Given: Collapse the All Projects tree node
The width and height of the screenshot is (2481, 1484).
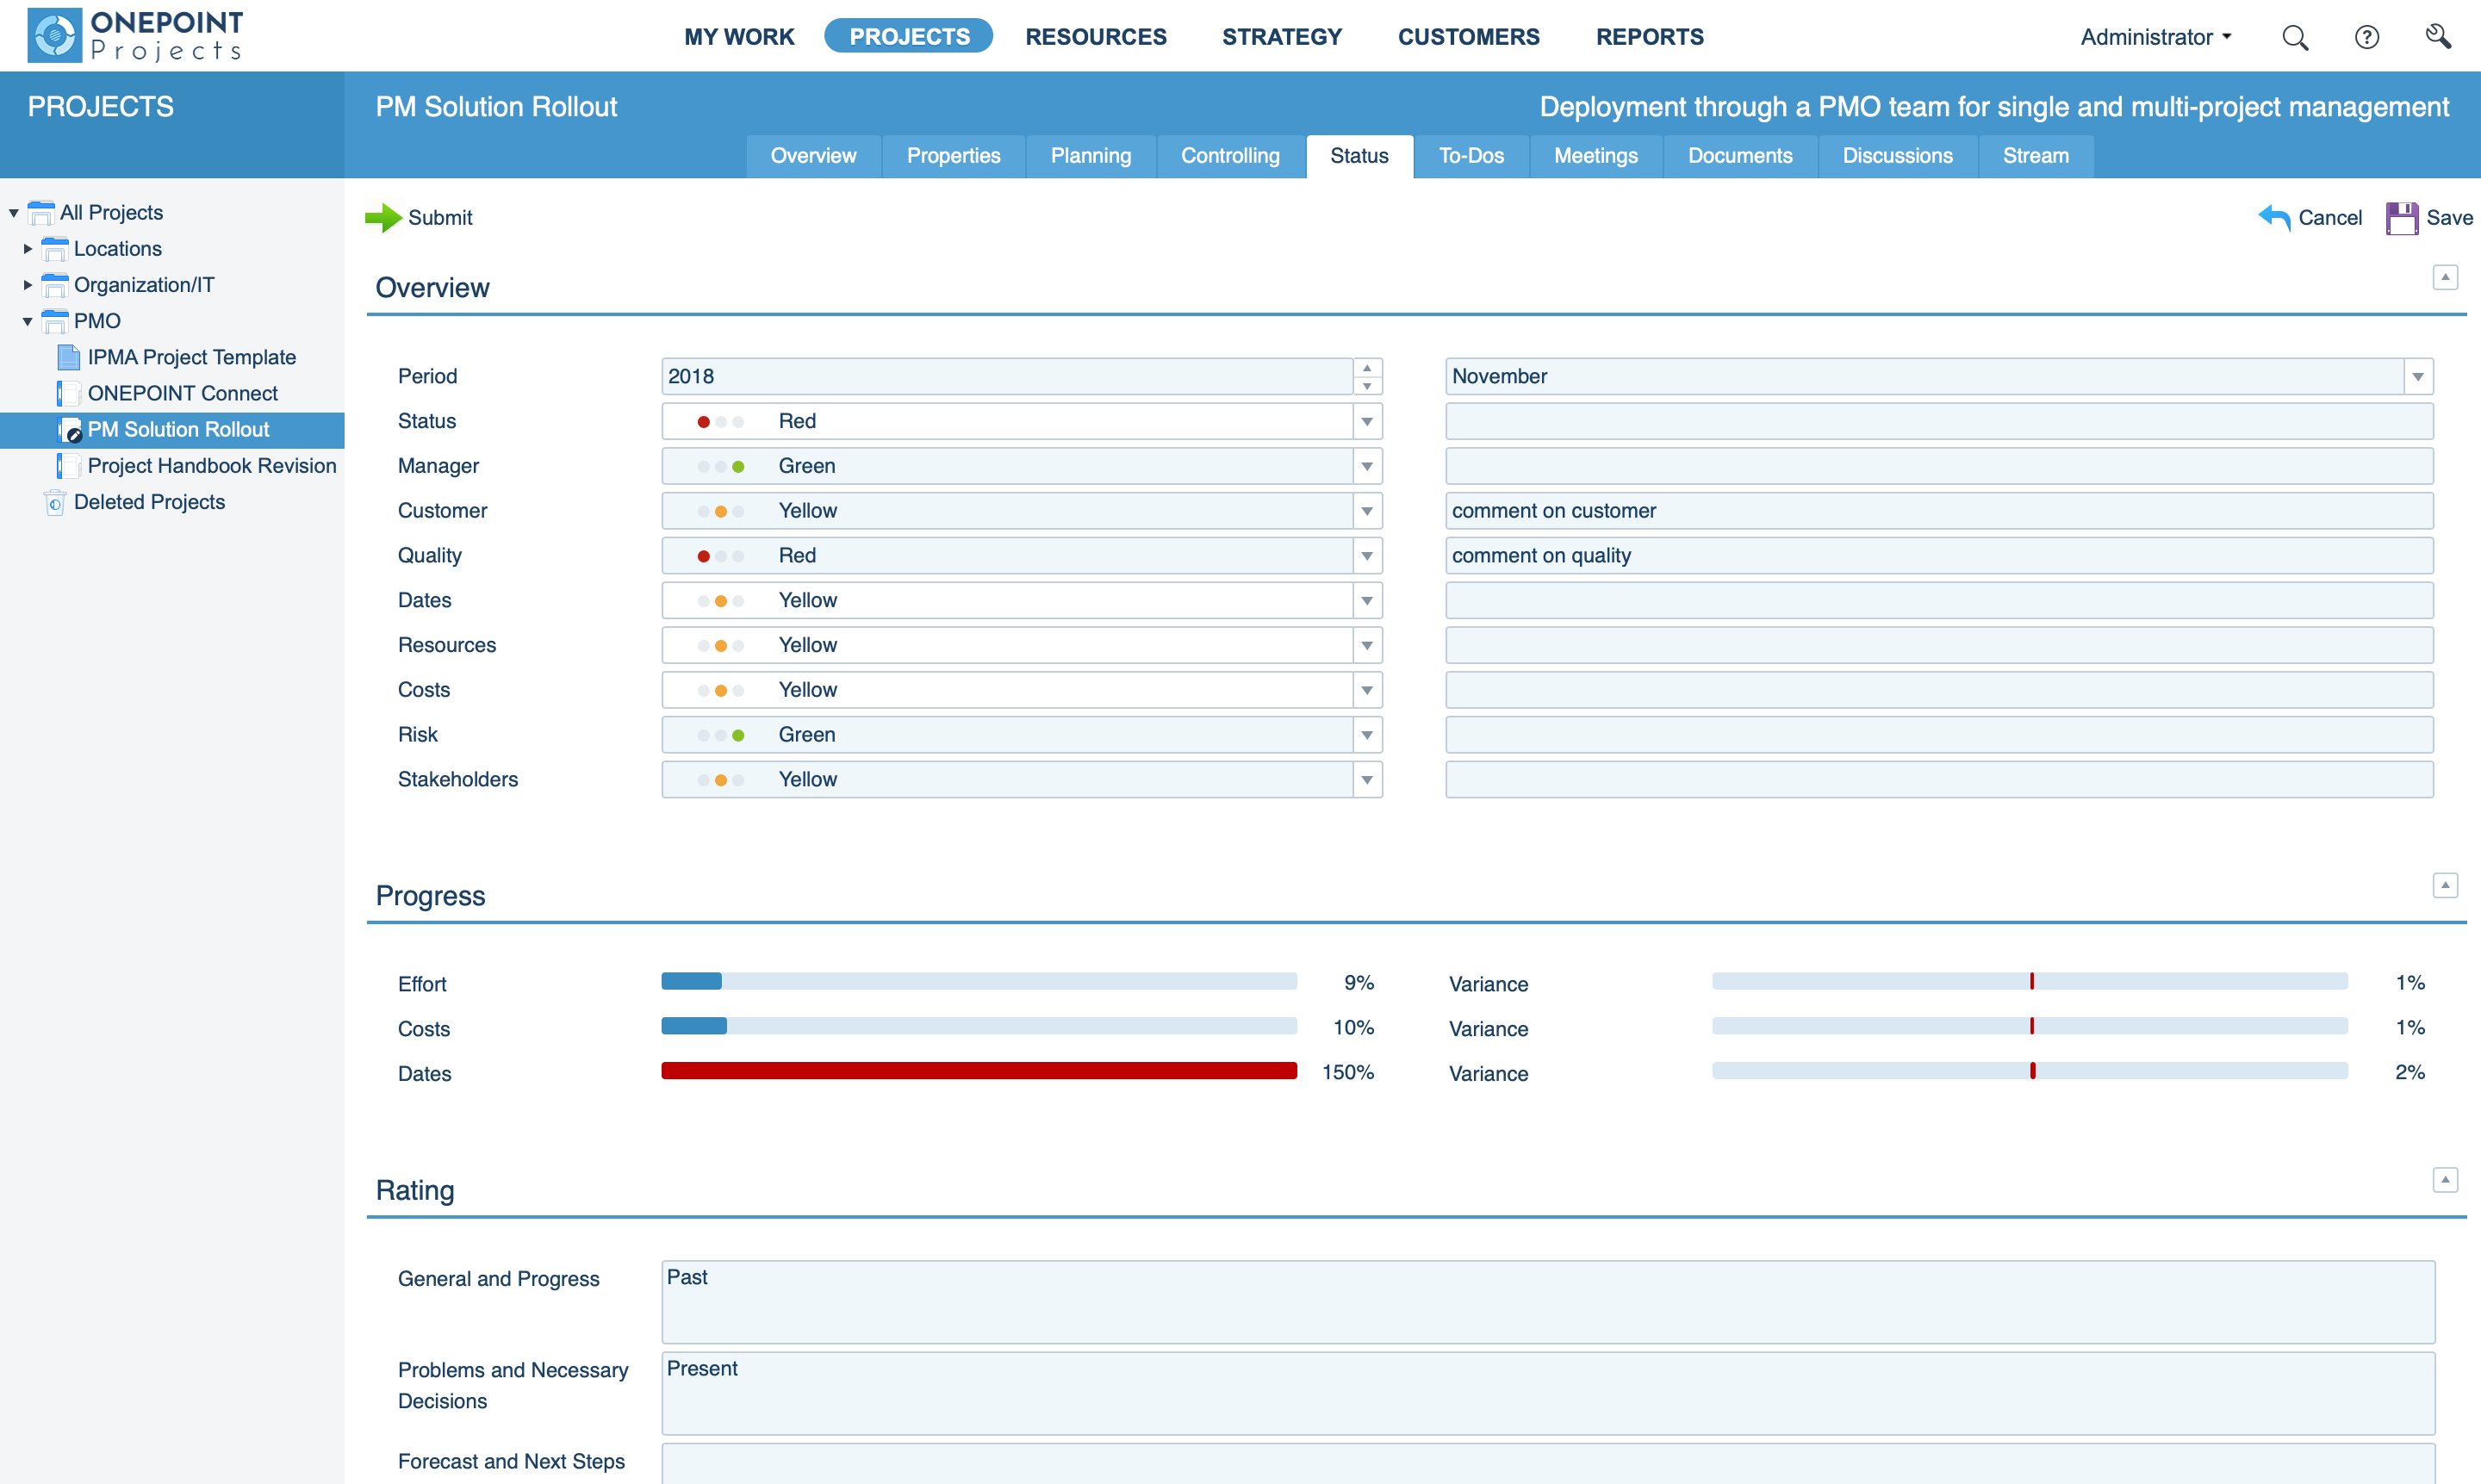Looking at the screenshot, I should coord(14,213).
